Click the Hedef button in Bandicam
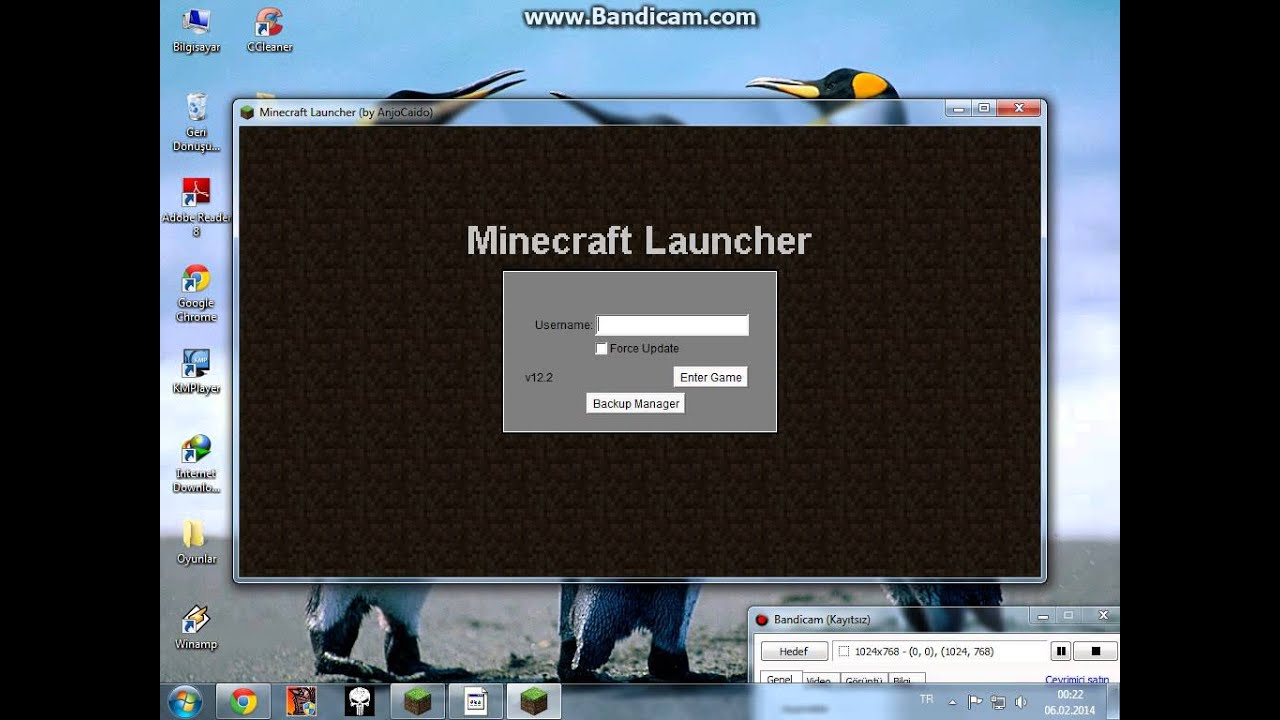This screenshot has width=1280, height=720. [794, 651]
